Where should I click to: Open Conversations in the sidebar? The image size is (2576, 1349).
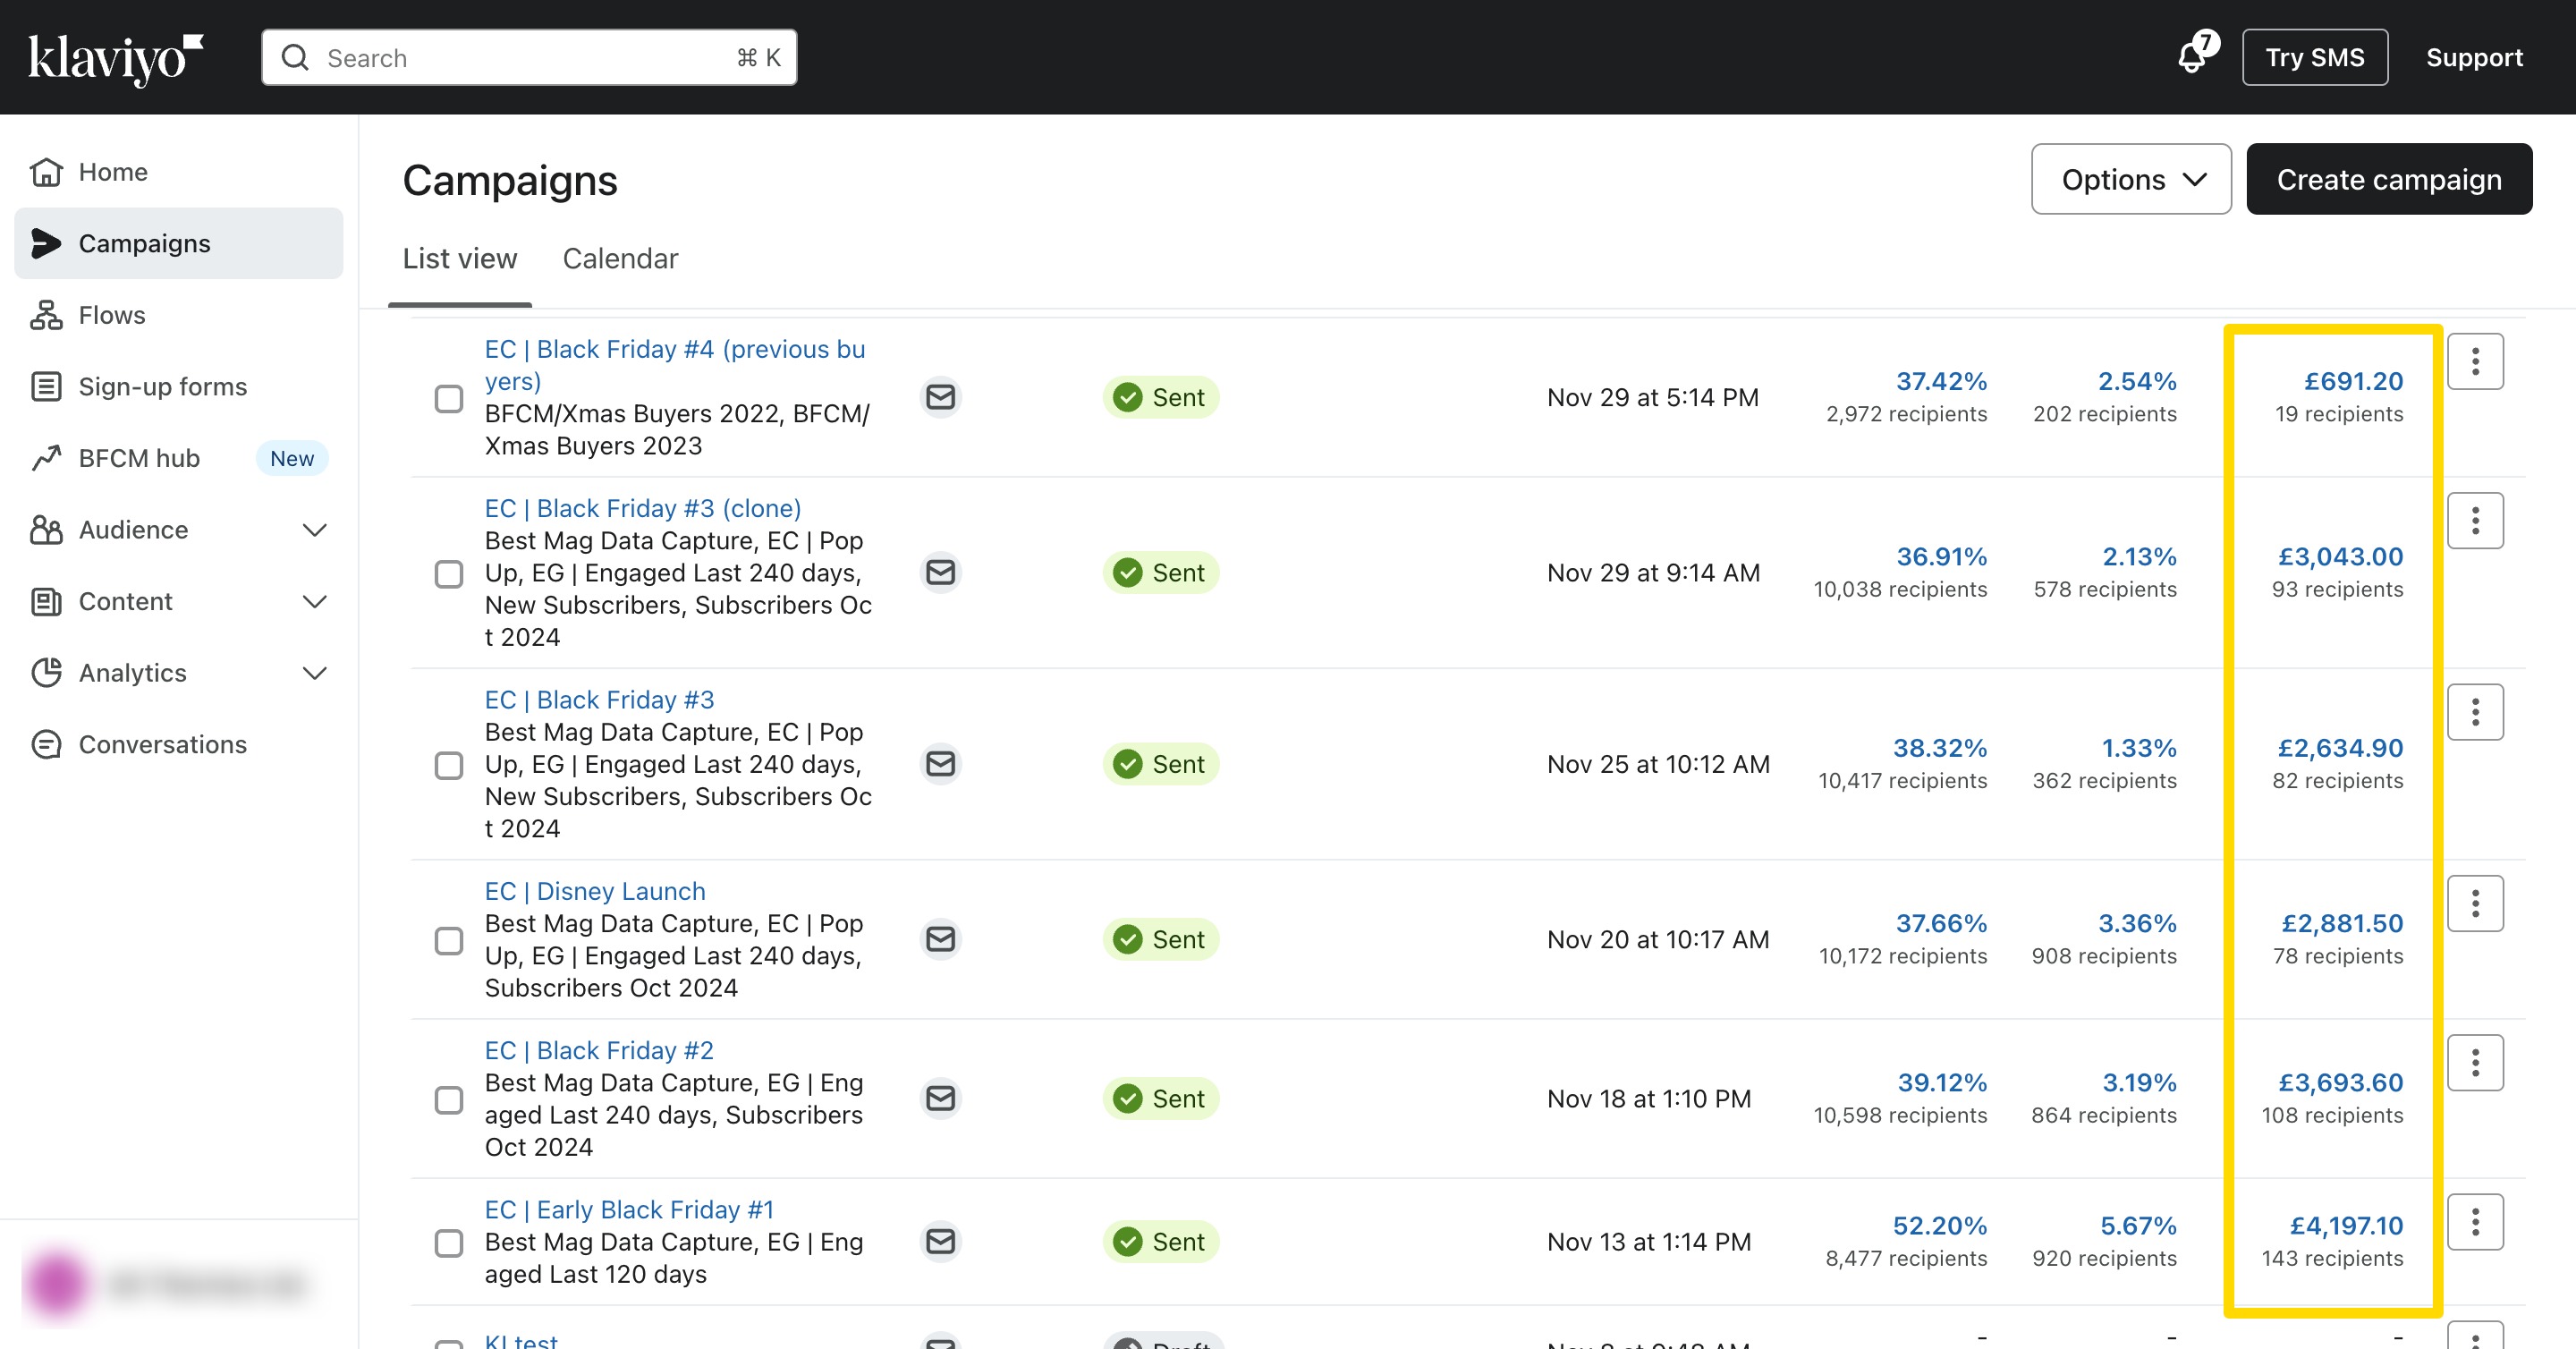pos(179,744)
